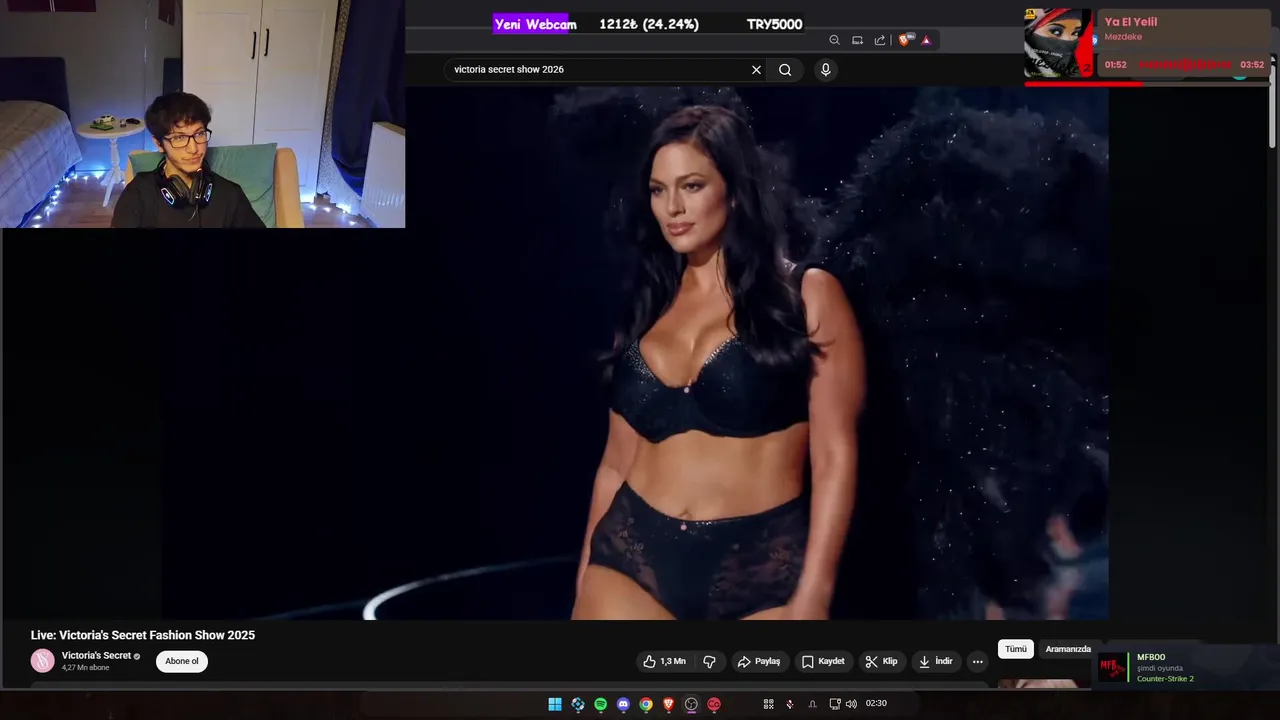Download the video with İndir
1280x720 pixels.
(936, 661)
